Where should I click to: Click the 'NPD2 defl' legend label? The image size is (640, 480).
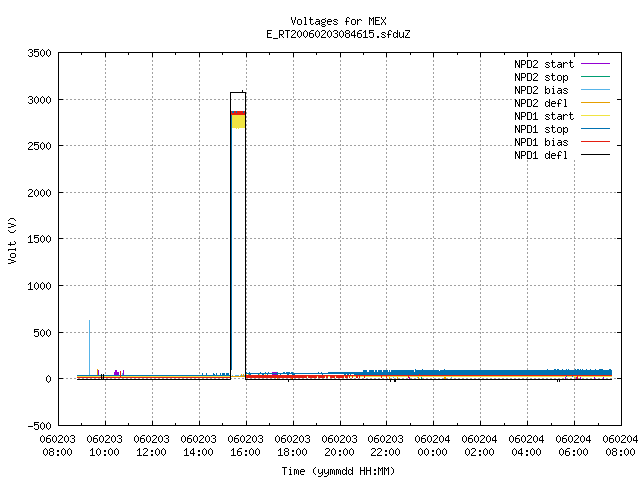tap(541, 103)
